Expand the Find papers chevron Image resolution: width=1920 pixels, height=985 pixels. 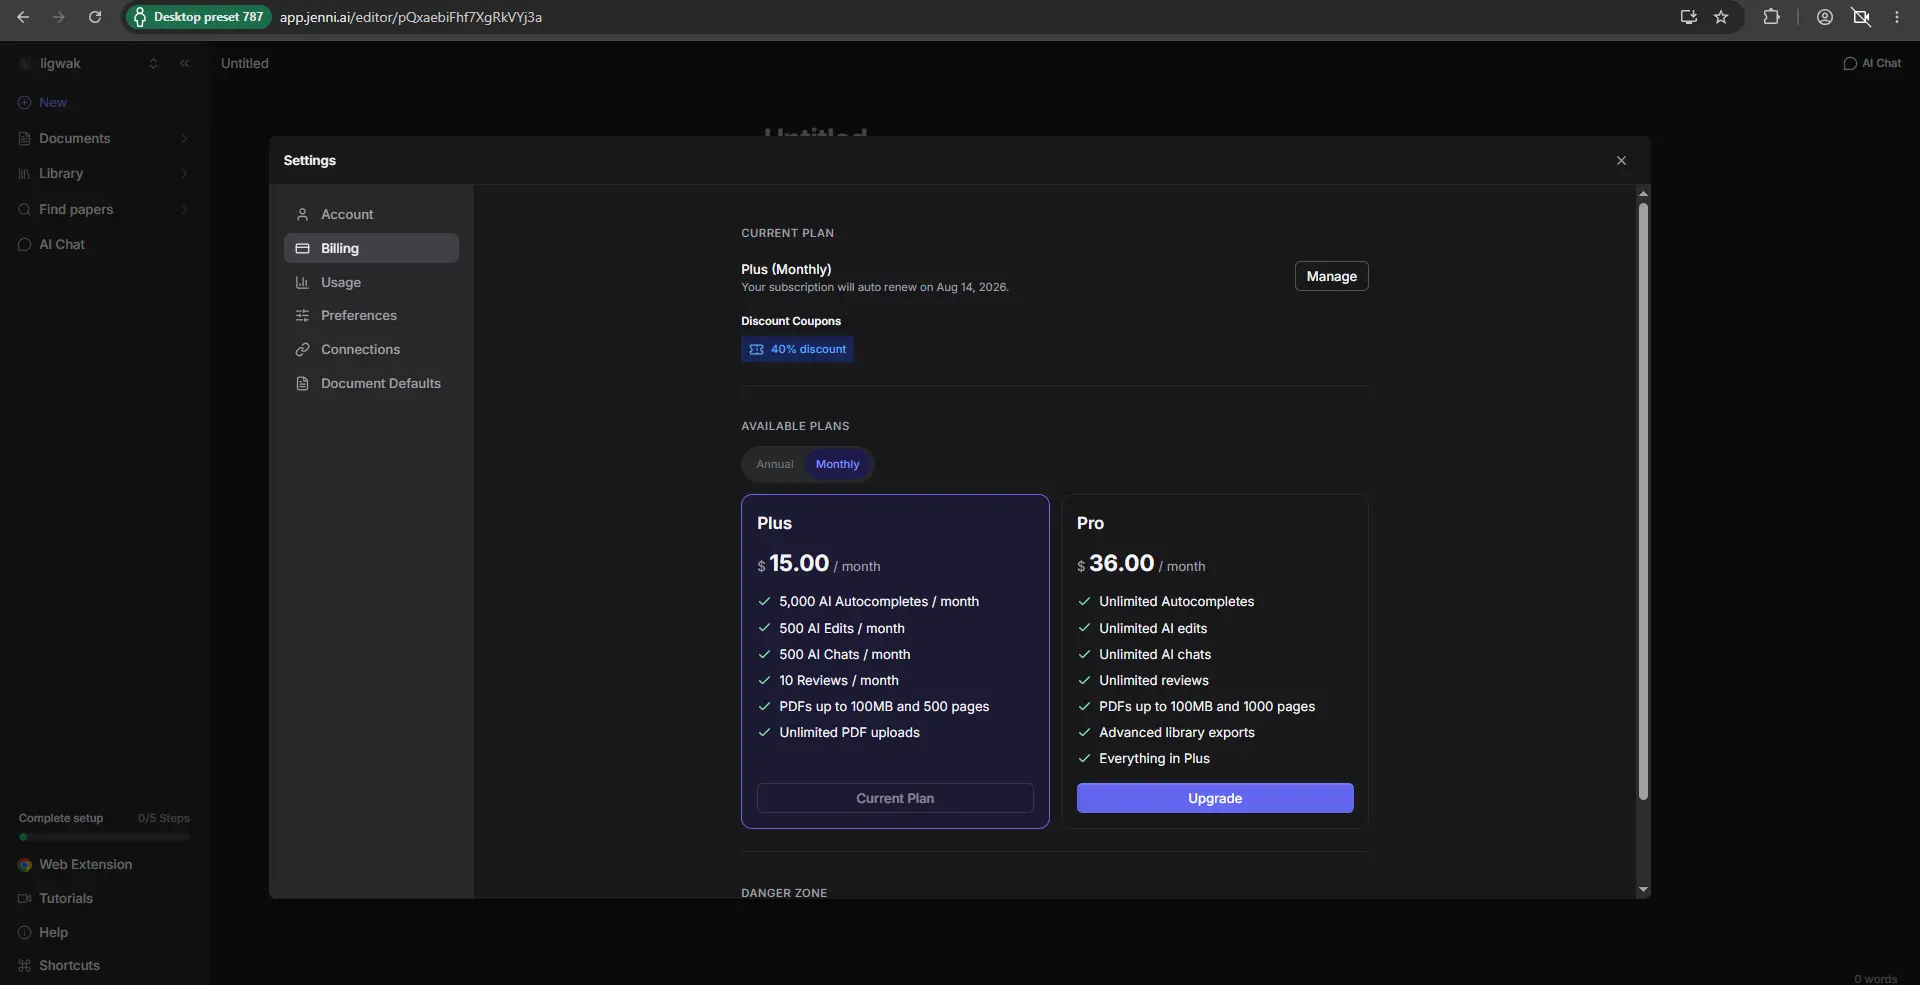pos(185,209)
